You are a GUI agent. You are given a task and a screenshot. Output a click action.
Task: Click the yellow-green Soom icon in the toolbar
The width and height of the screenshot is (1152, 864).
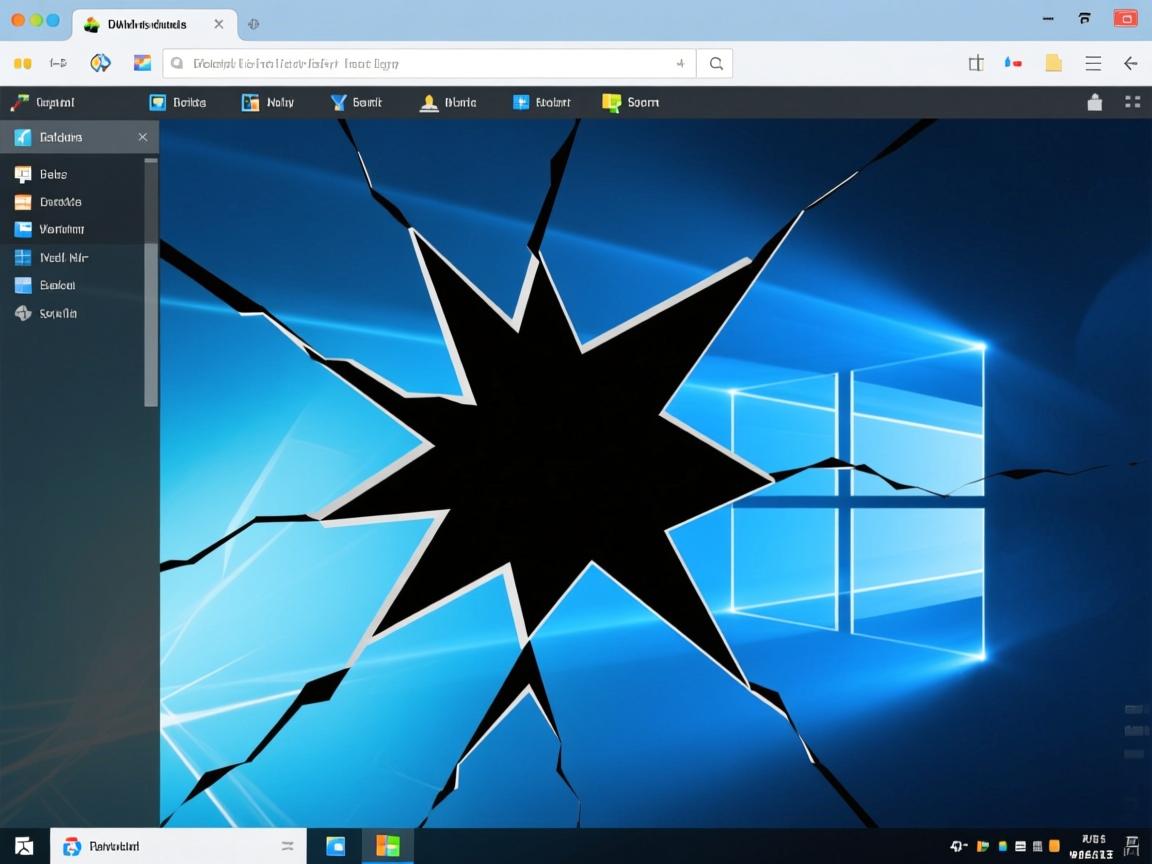click(x=612, y=102)
